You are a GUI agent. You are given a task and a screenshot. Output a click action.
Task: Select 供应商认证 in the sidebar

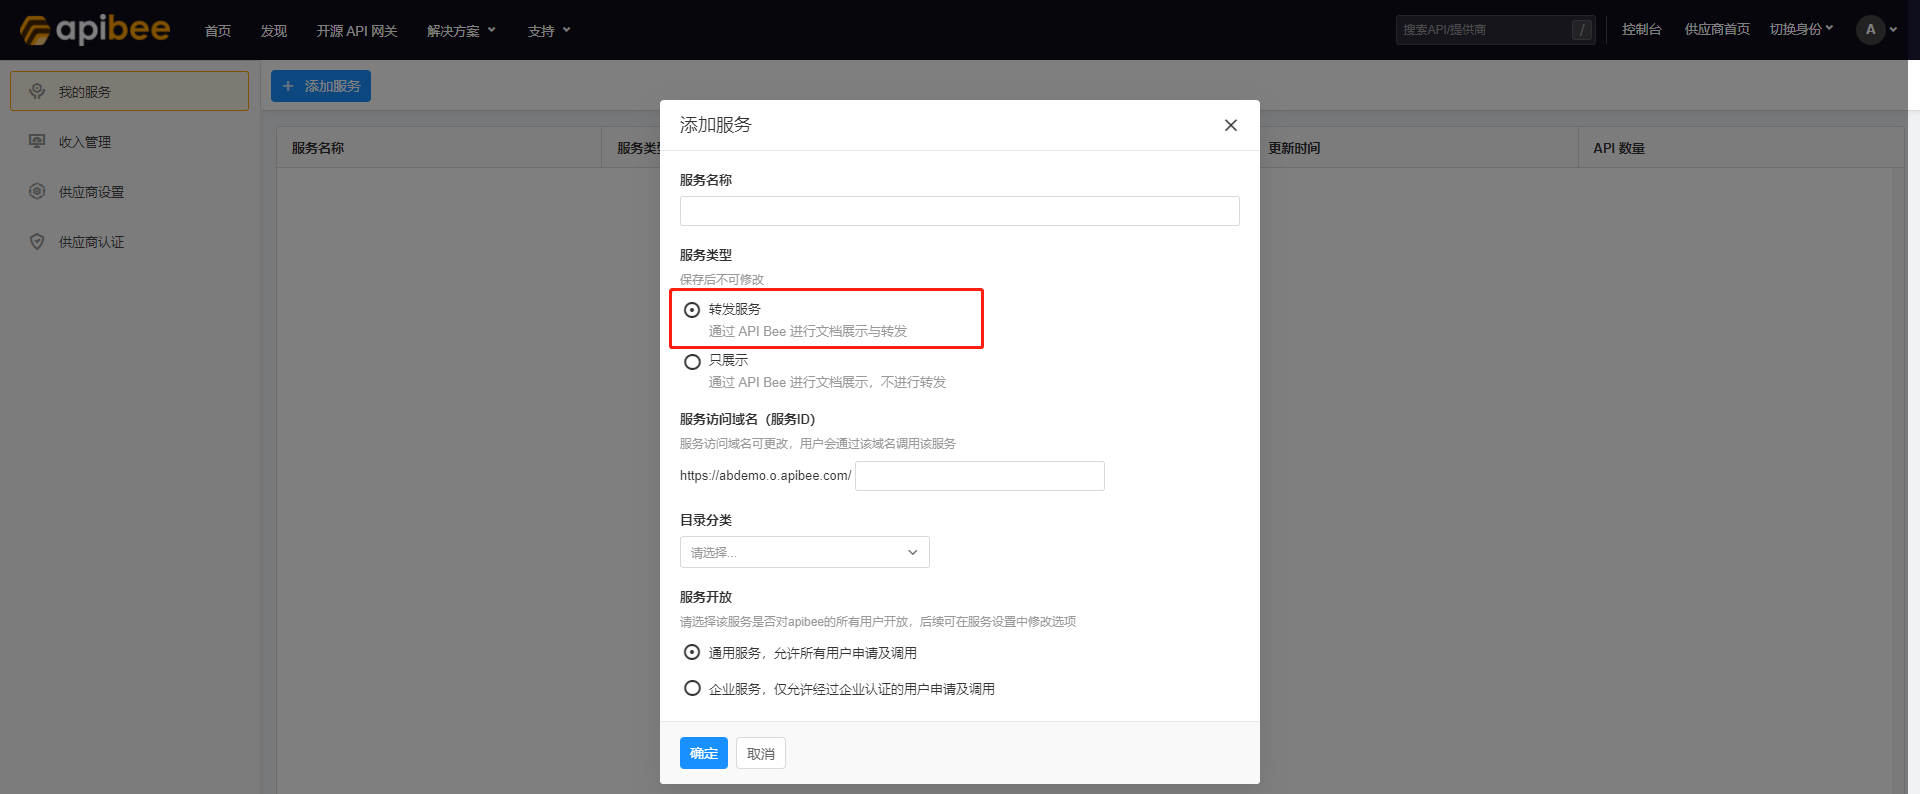(x=129, y=241)
